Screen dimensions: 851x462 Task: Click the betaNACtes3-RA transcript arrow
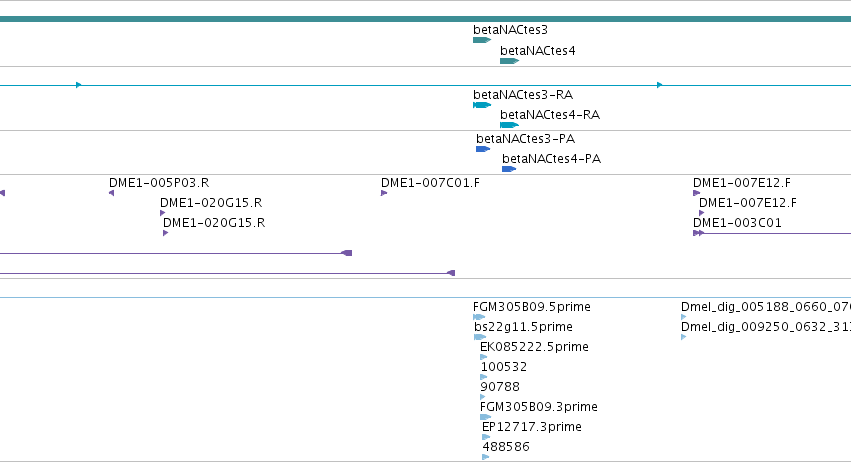tap(482, 105)
